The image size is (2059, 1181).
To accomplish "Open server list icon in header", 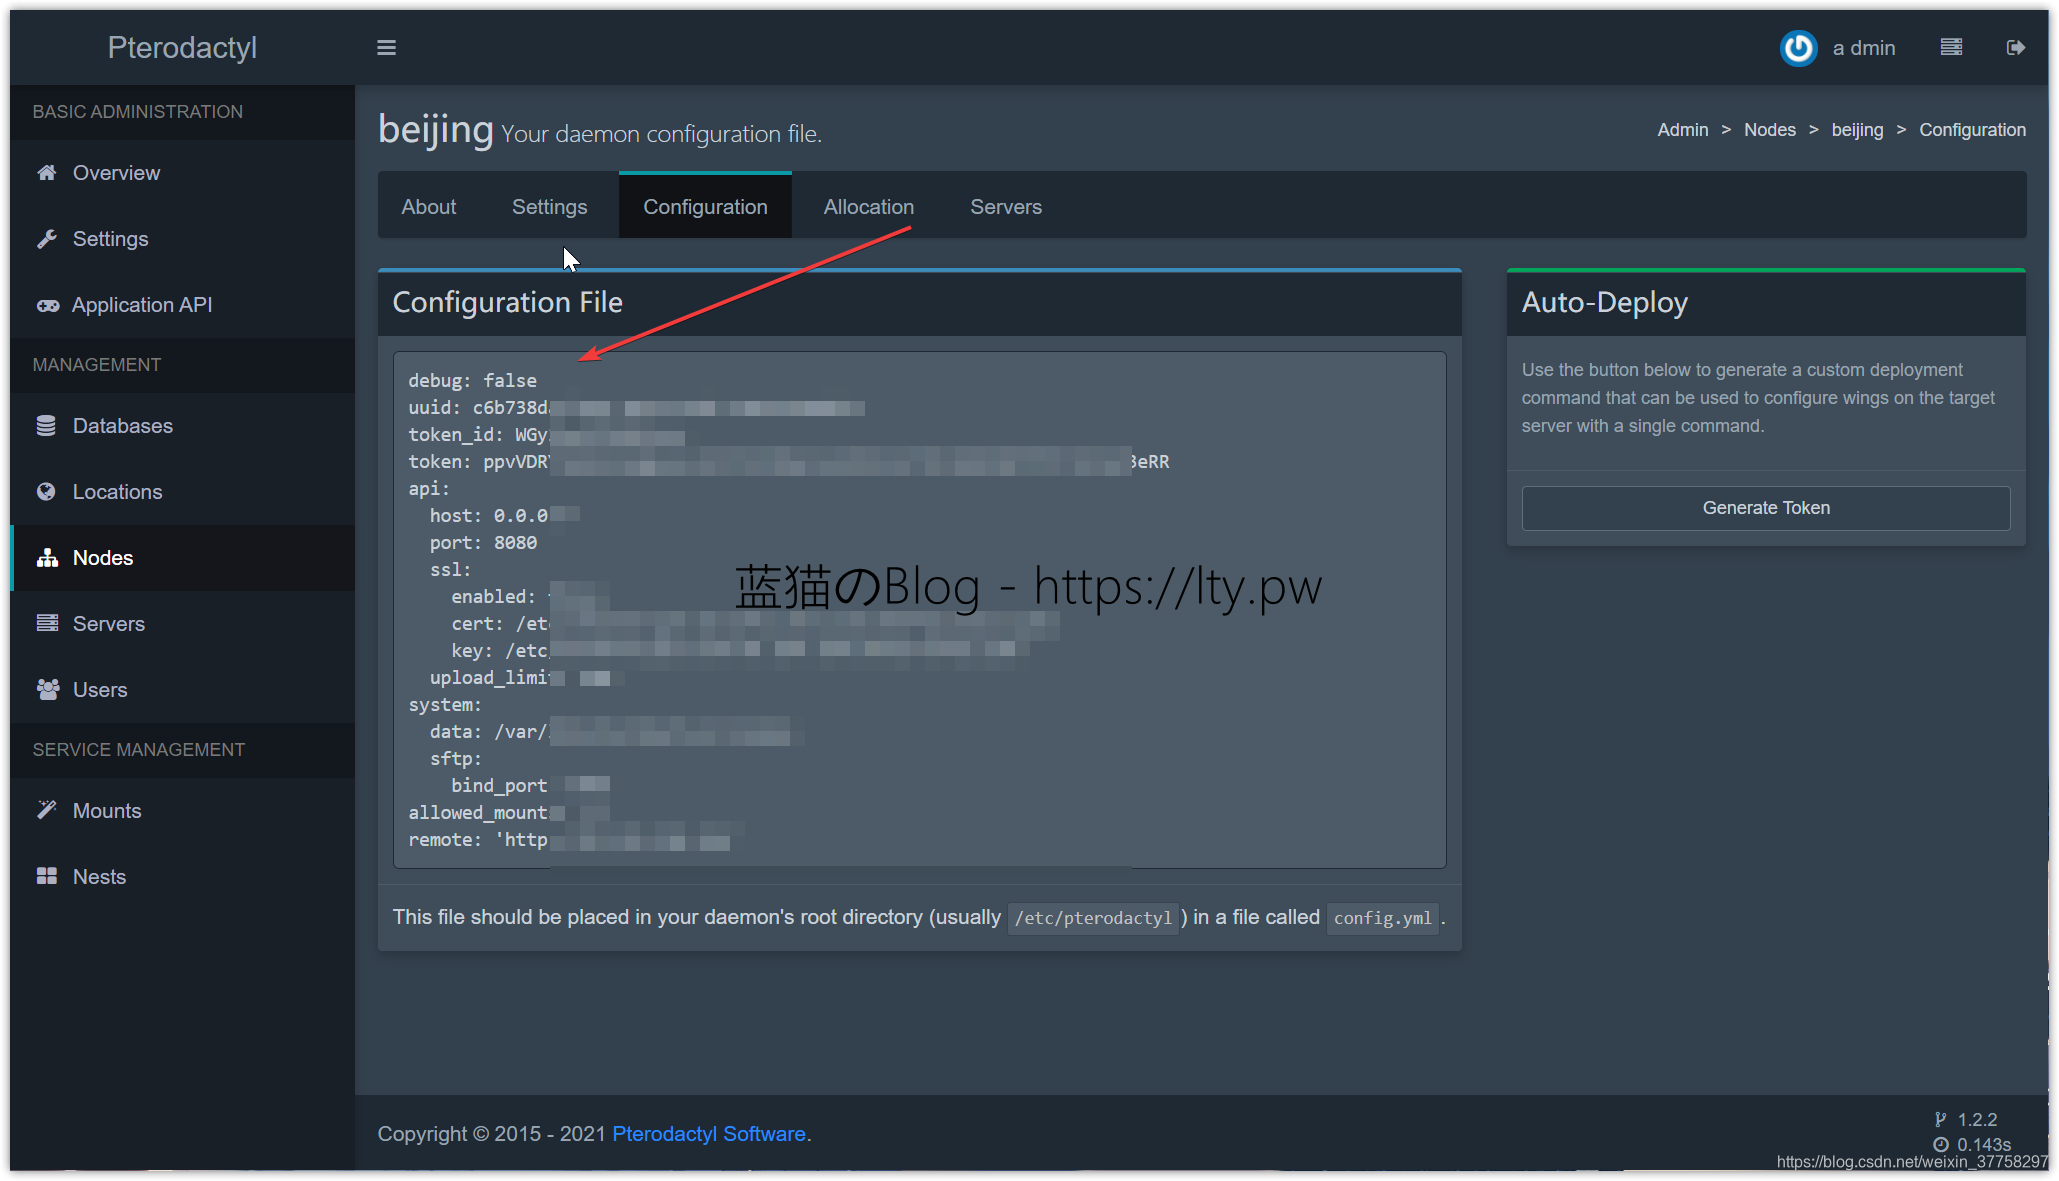I will (x=1951, y=48).
